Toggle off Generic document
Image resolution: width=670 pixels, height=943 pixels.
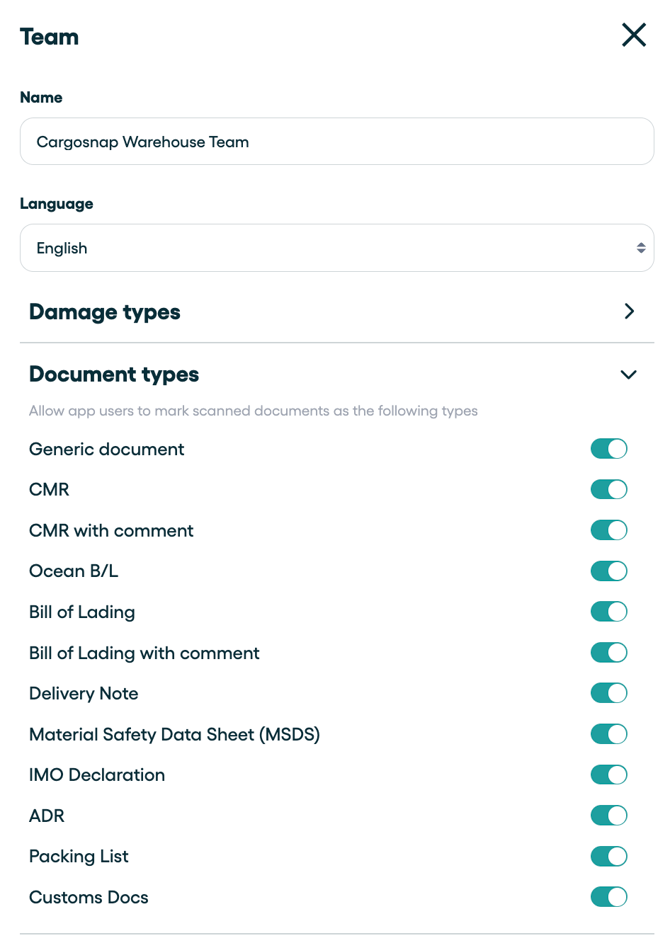click(608, 449)
